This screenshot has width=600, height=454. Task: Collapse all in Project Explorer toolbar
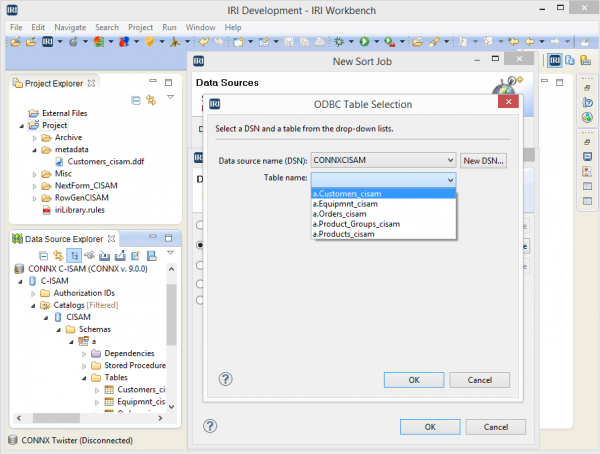[136, 100]
